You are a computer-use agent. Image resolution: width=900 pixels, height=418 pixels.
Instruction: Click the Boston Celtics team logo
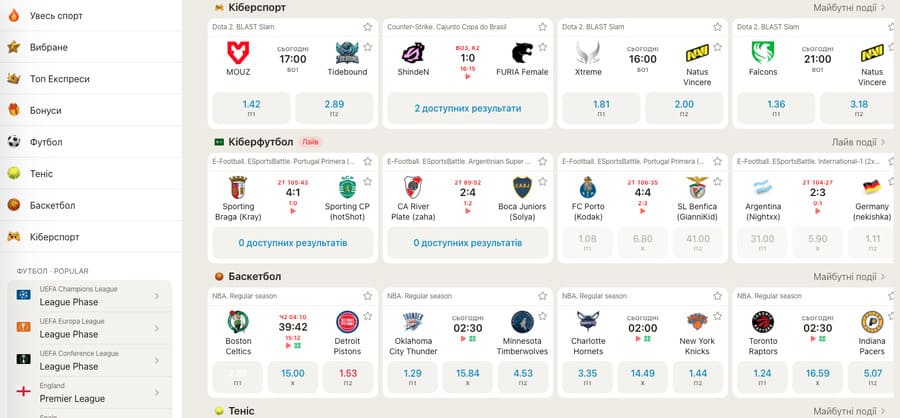(238, 322)
